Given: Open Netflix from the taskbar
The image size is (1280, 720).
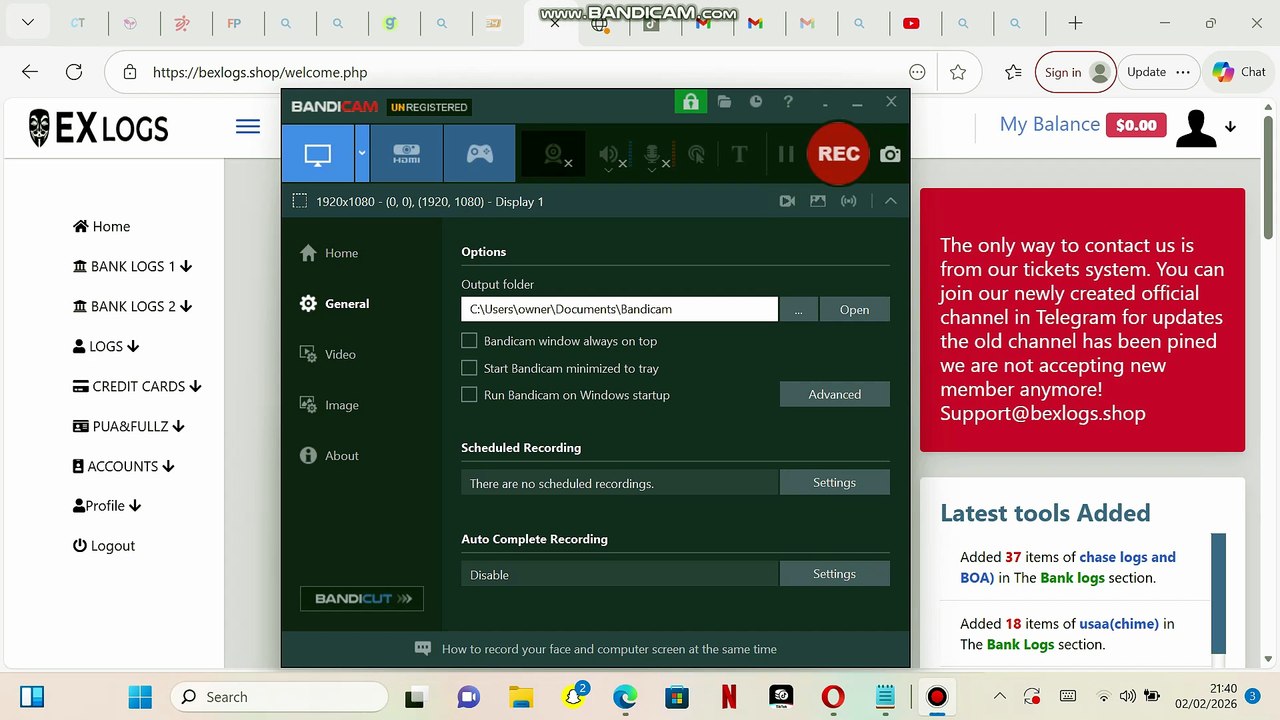Looking at the screenshot, I should click(x=729, y=697).
